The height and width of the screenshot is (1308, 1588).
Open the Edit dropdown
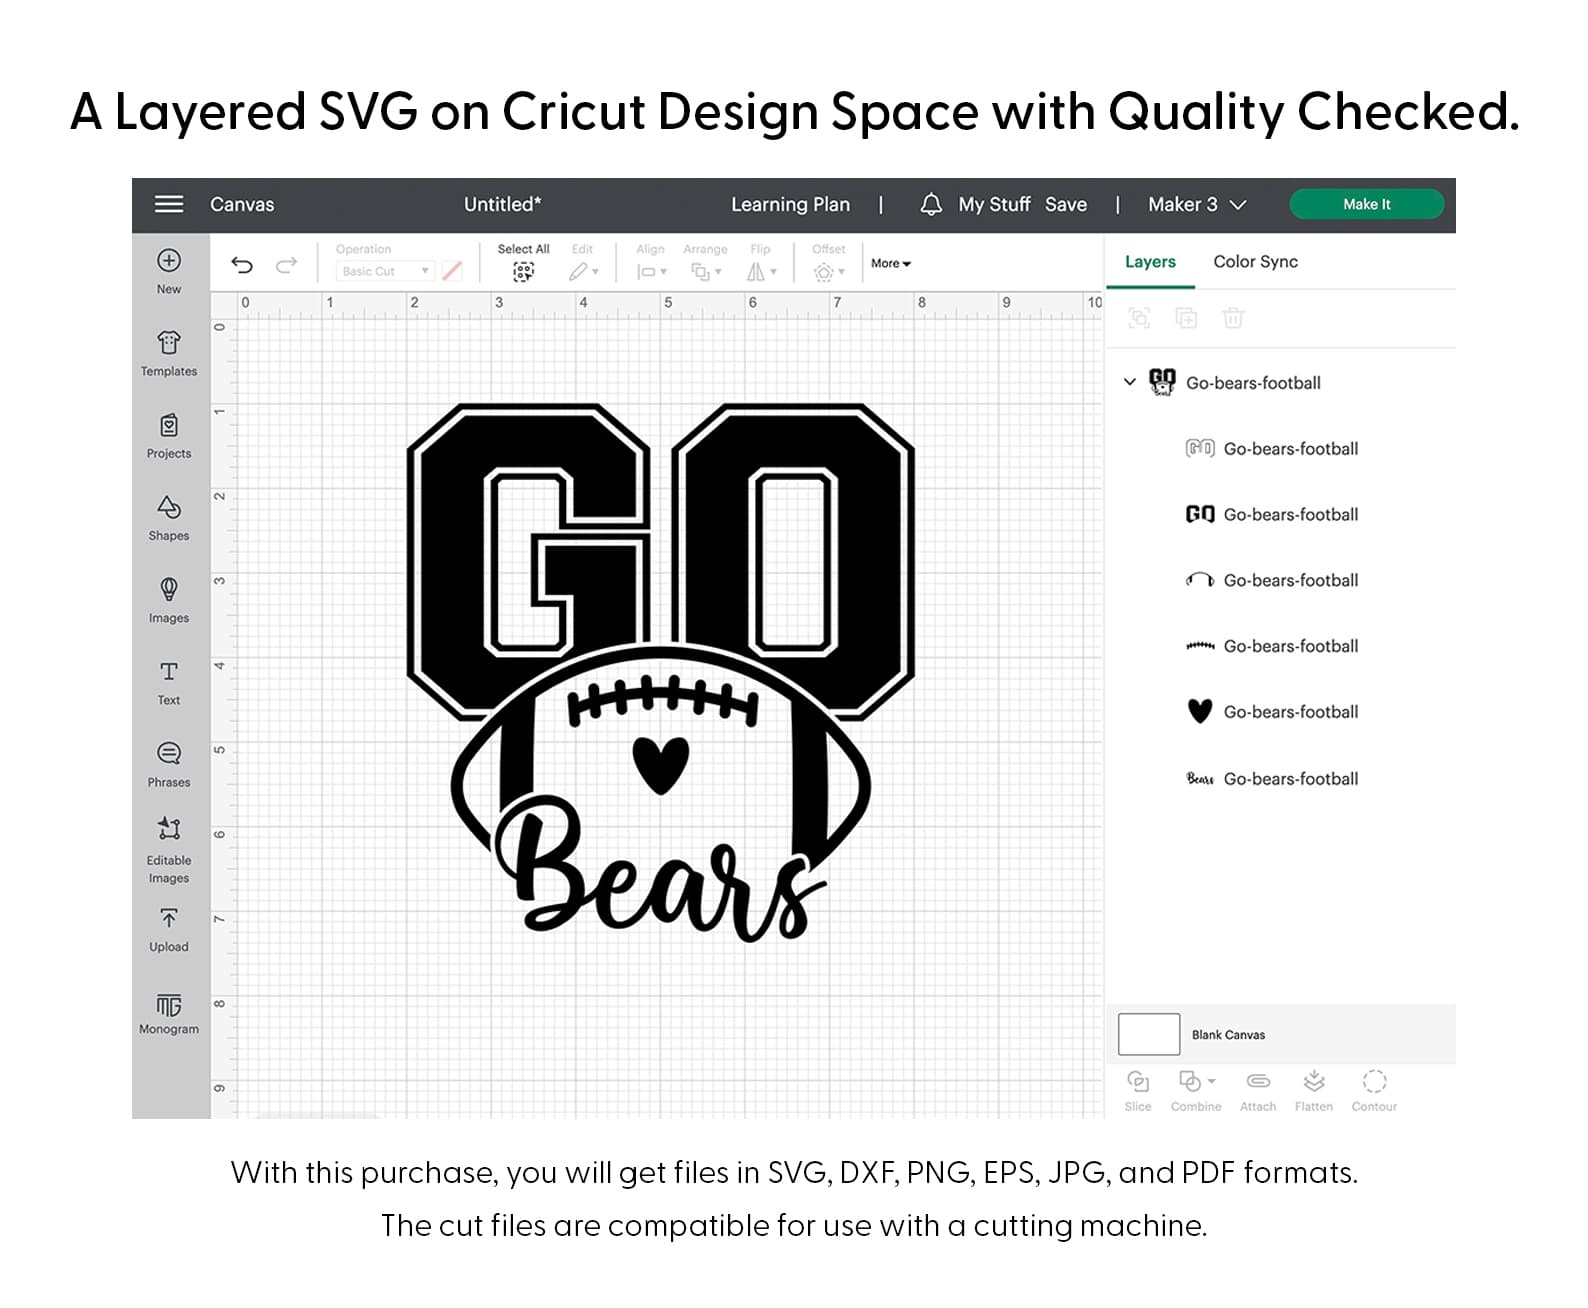point(583,271)
